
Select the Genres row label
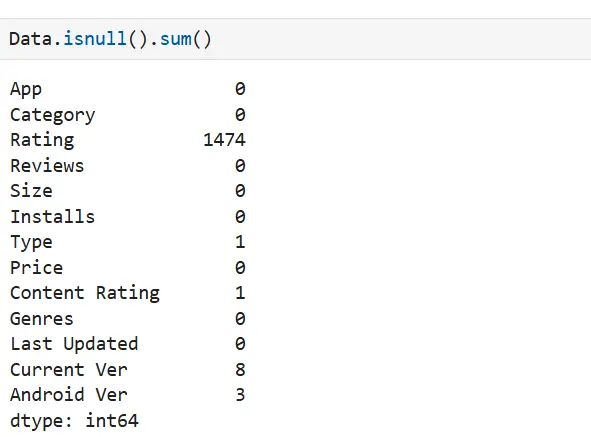42,319
